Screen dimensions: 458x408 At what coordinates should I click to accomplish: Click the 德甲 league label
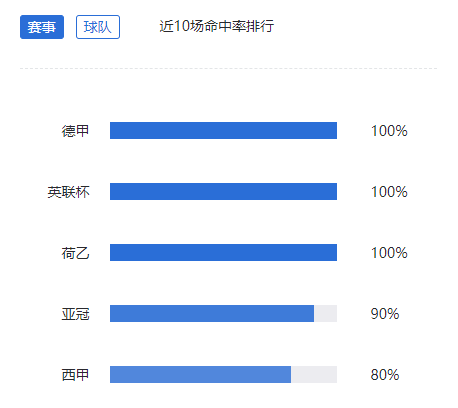75,131
